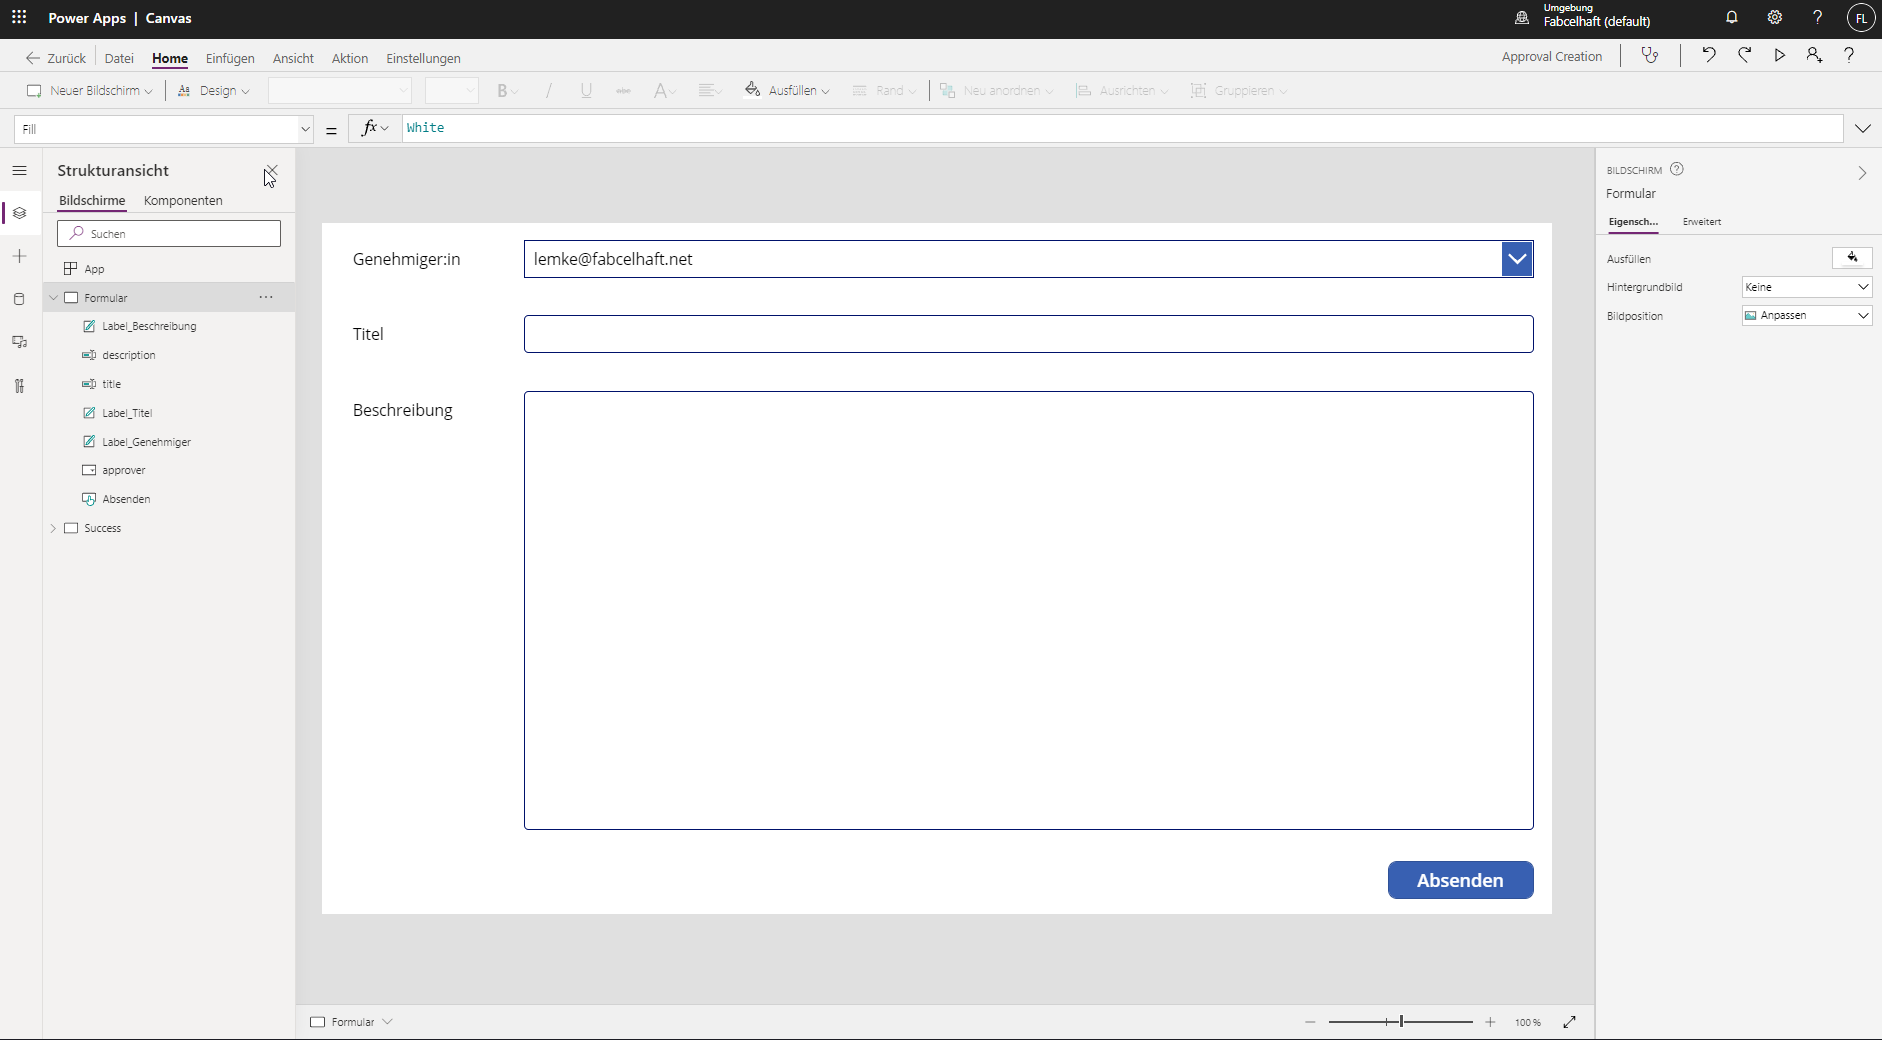The image size is (1882, 1040).
Task: Open the Hintergrundbild dropdown set to Keine
Action: coord(1806,287)
